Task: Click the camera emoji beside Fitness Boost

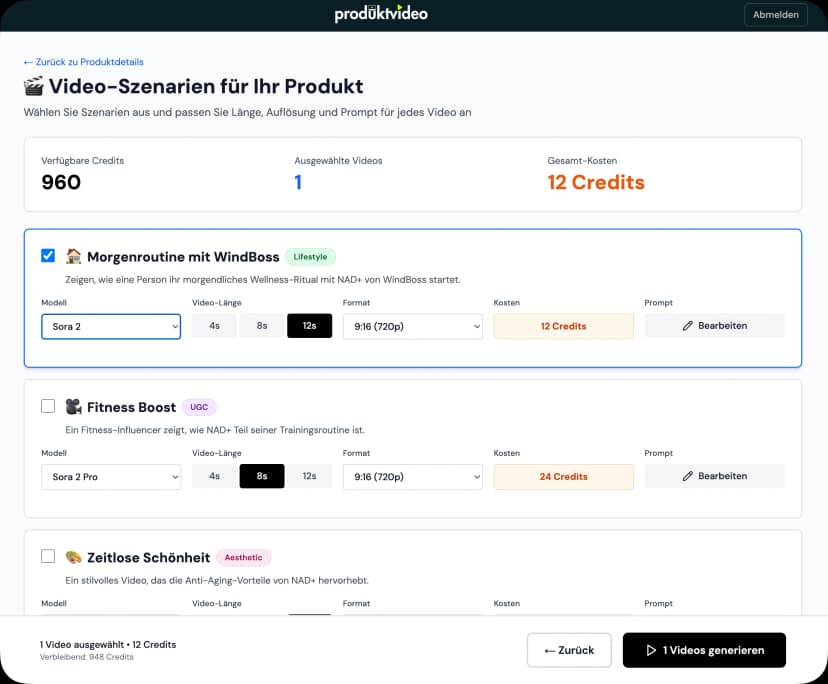Action: click(x=73, y=407)
